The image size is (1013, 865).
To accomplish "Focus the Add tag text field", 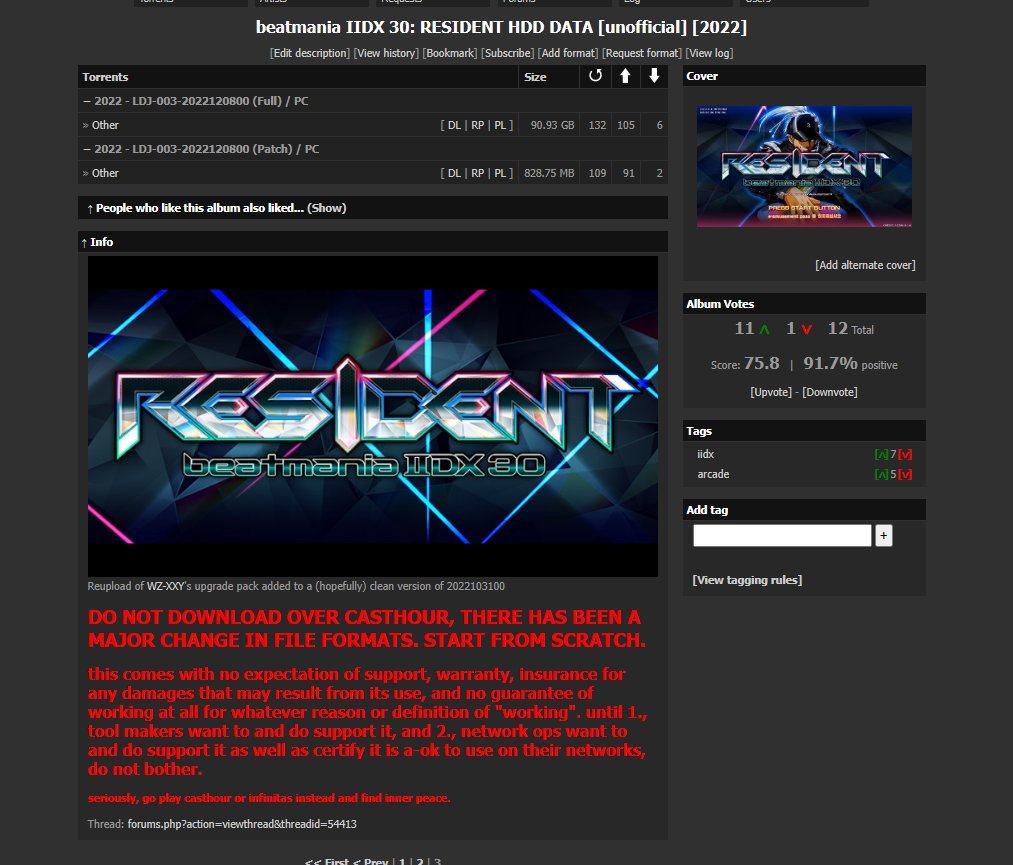I will 782,536.
